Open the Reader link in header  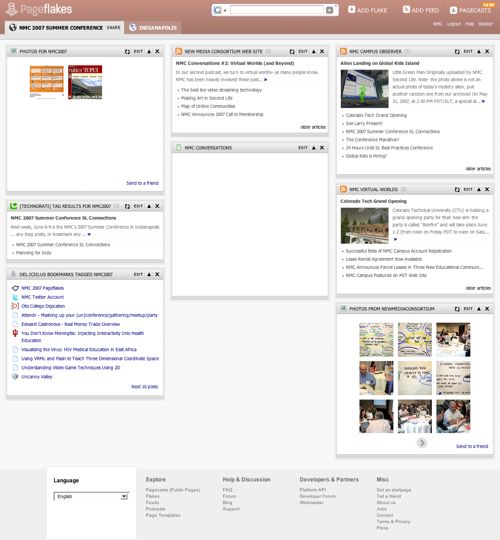[486, 24]
